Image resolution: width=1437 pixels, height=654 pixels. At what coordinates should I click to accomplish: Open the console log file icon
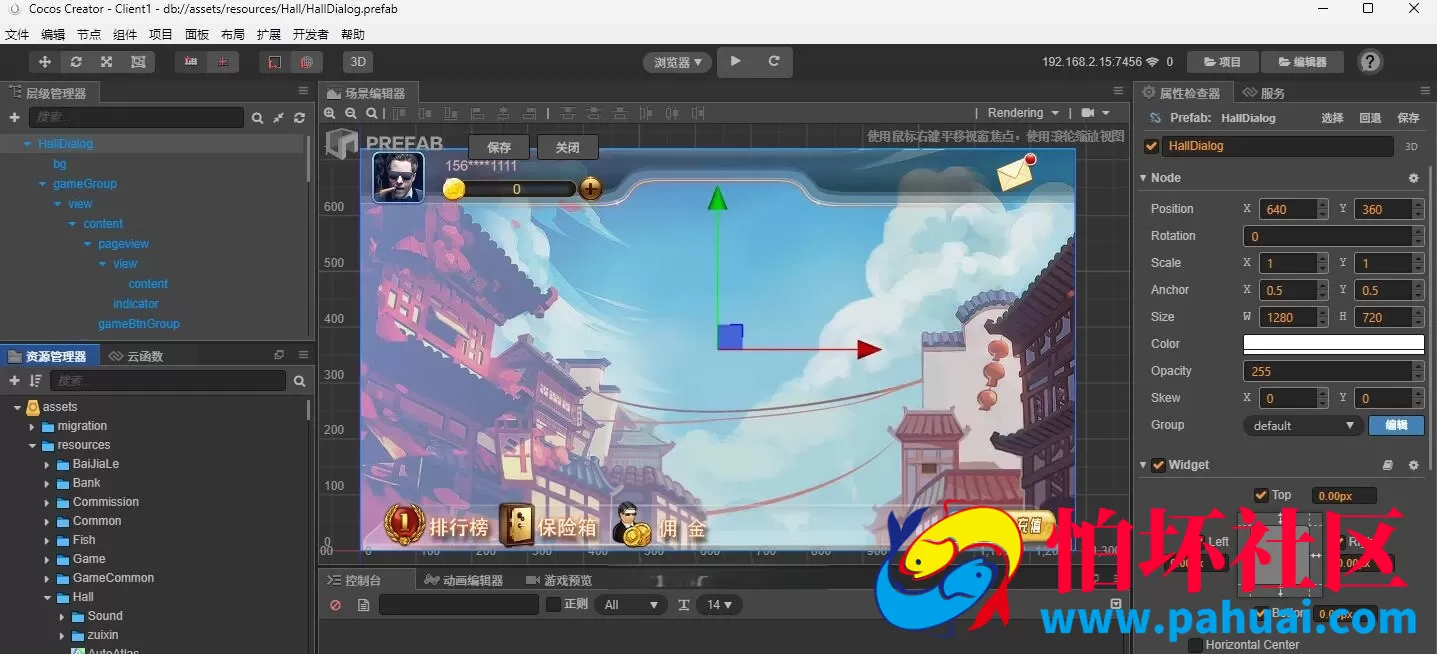[x=363, y=605]
